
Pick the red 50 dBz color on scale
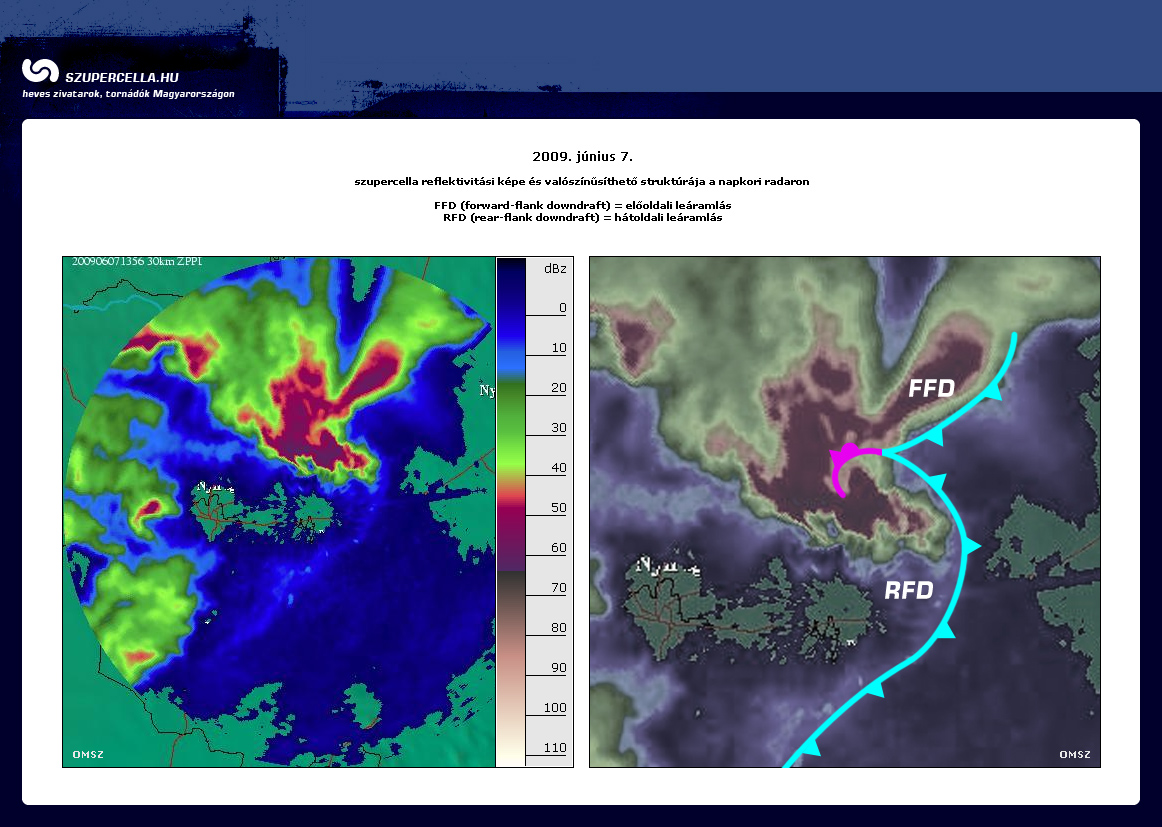click(510, 497)
